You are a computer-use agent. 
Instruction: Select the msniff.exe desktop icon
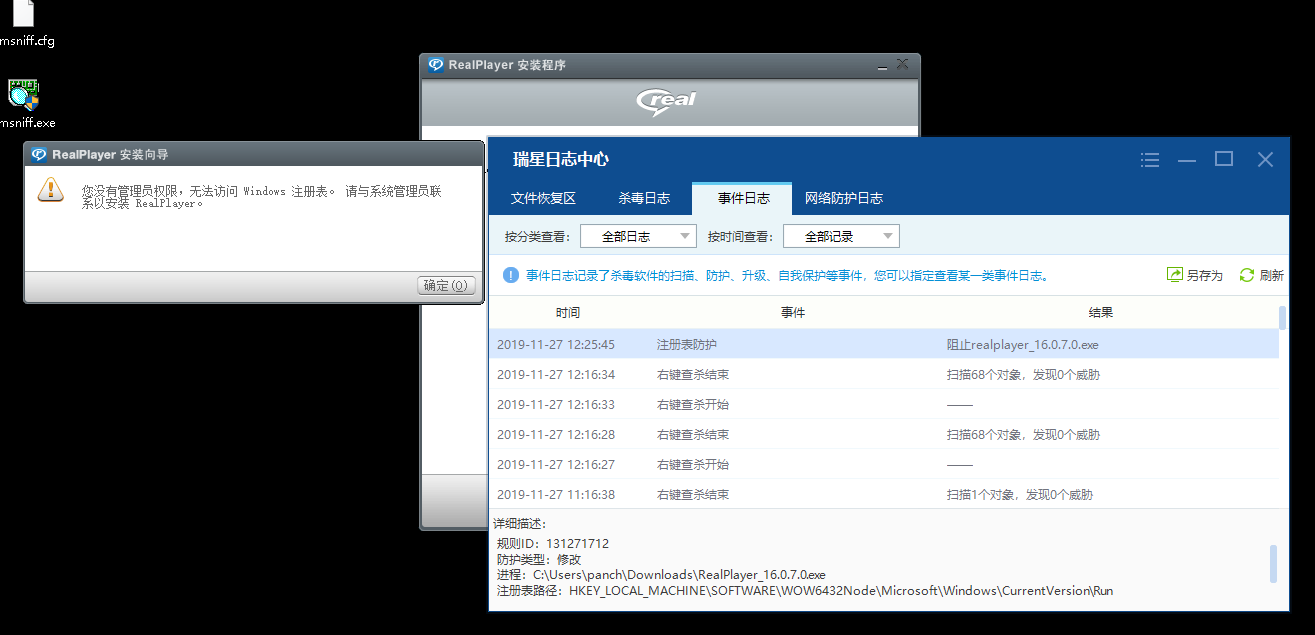click(x=24, y=95)
